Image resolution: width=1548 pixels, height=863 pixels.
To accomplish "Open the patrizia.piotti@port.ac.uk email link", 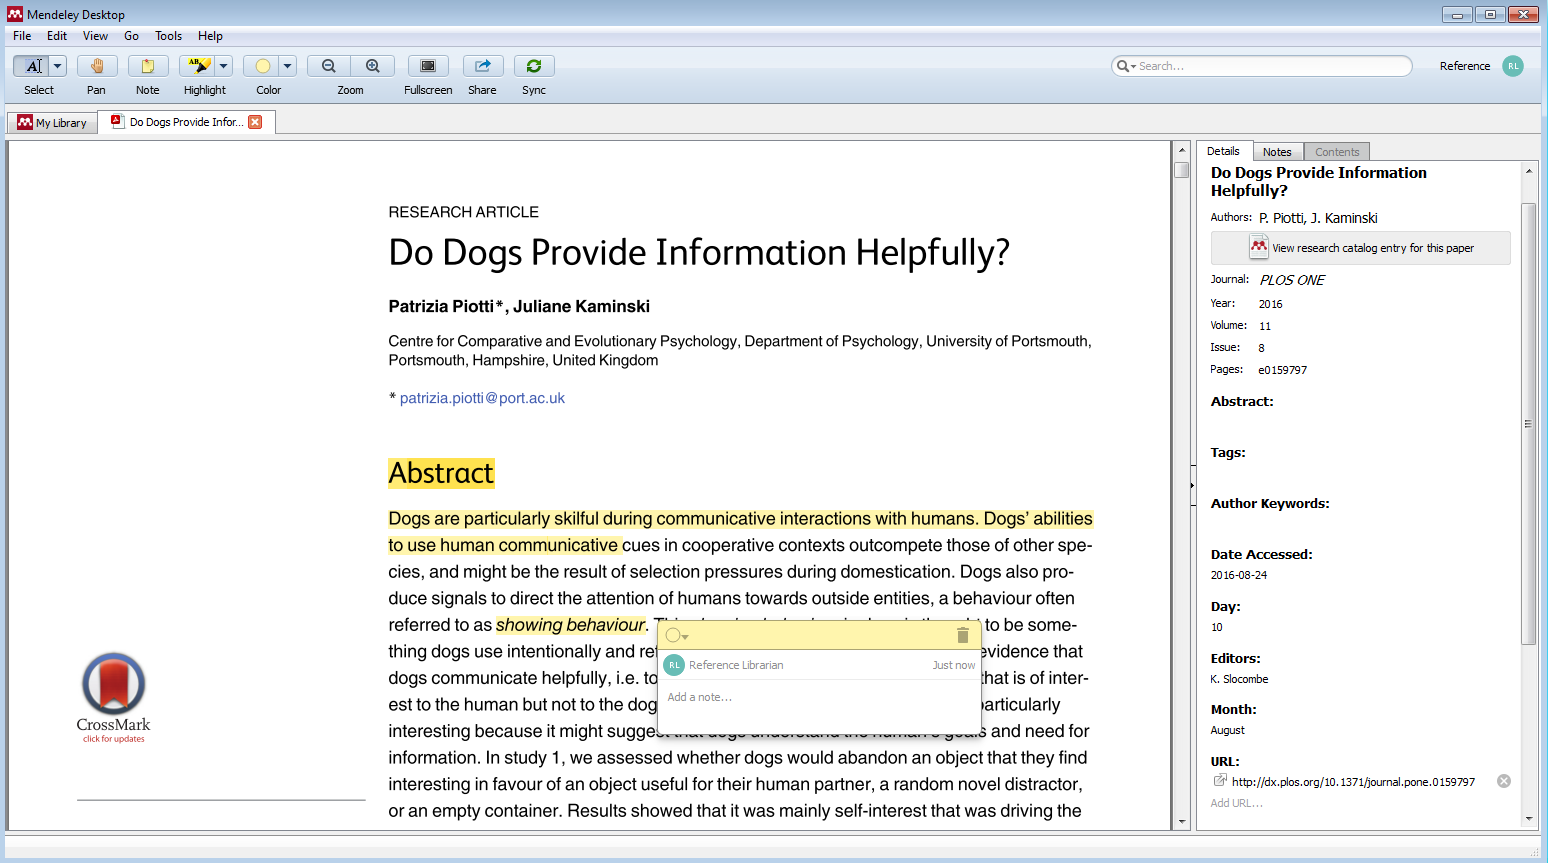I will point(482,398).
